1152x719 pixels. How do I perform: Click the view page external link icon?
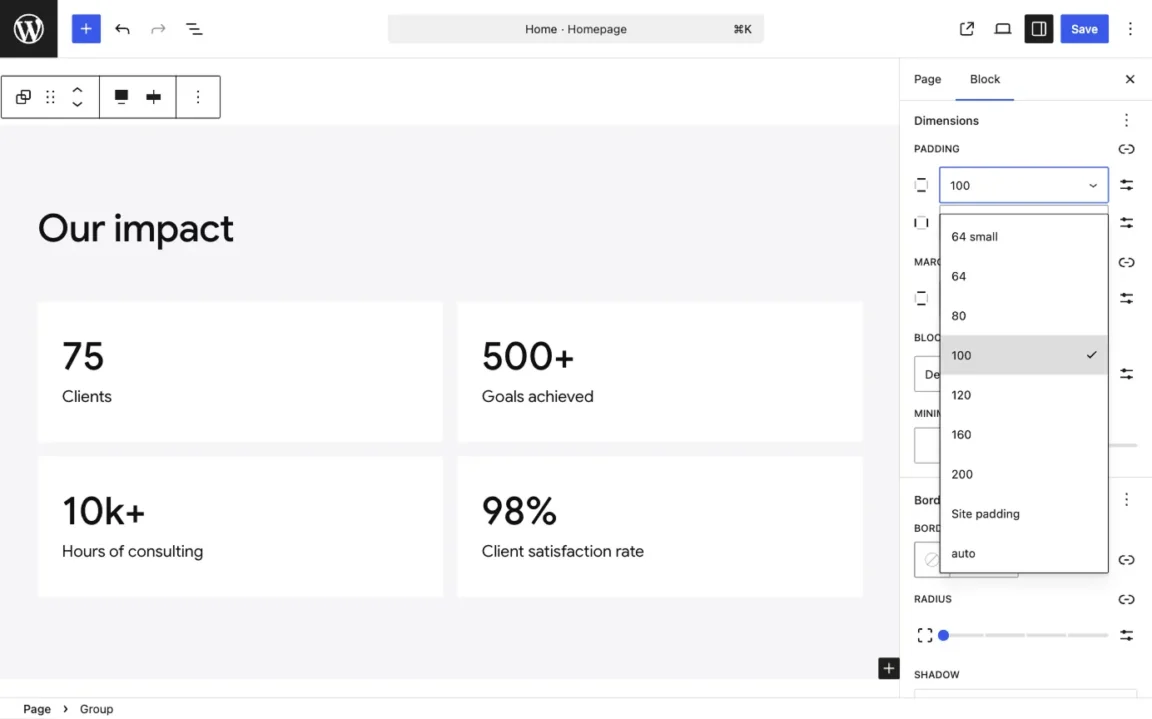tap(966, 29)
